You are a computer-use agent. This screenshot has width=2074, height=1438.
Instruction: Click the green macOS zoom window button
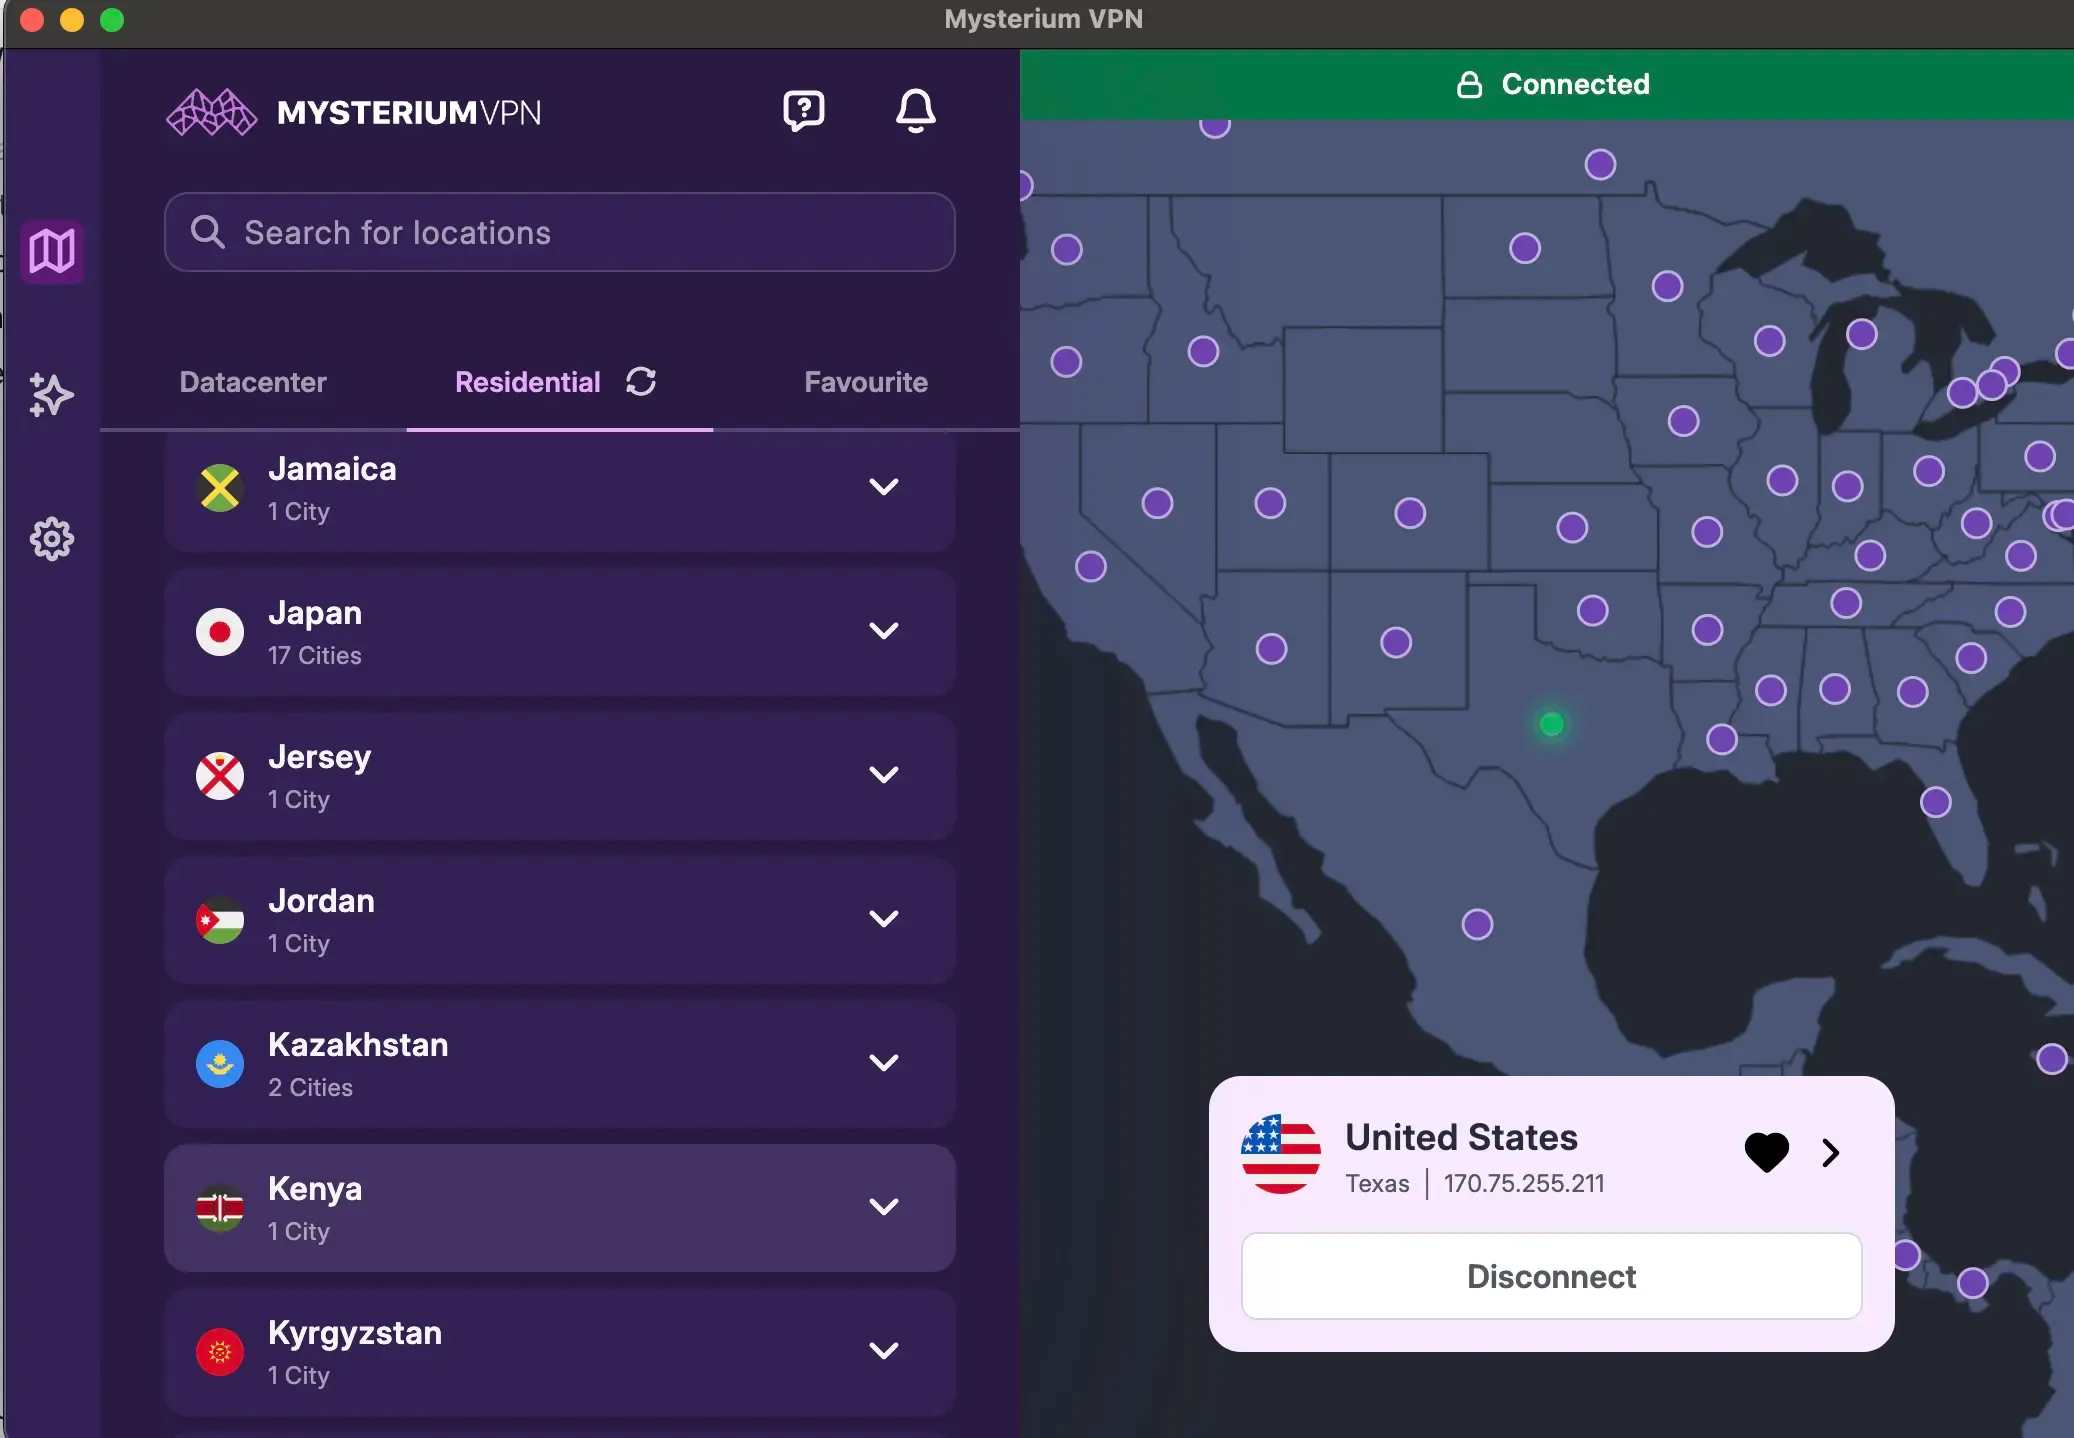(x=112, y=20)
